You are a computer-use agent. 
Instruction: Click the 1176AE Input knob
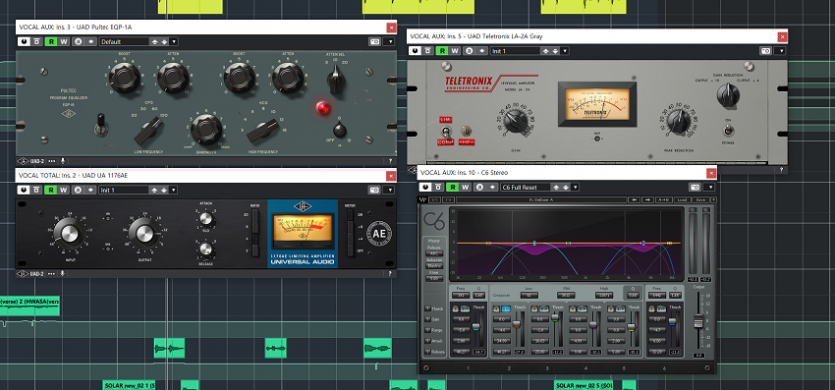tap(69, 233)
